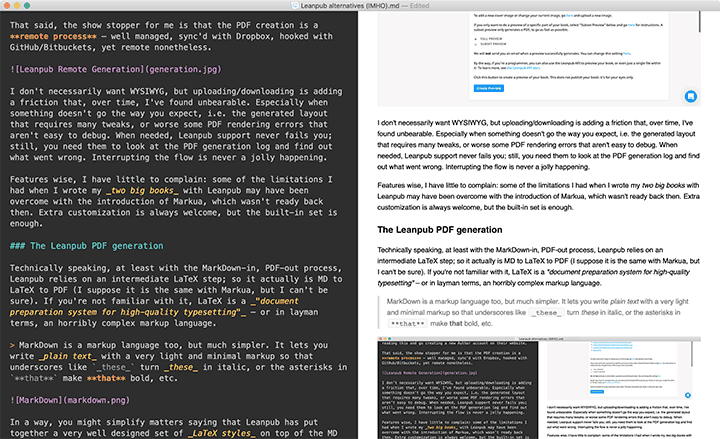The image size is (720, 439).
Task: Click the bold '**remote process**' text in editor
Action: pyautogui.click(x=53, y=36)
